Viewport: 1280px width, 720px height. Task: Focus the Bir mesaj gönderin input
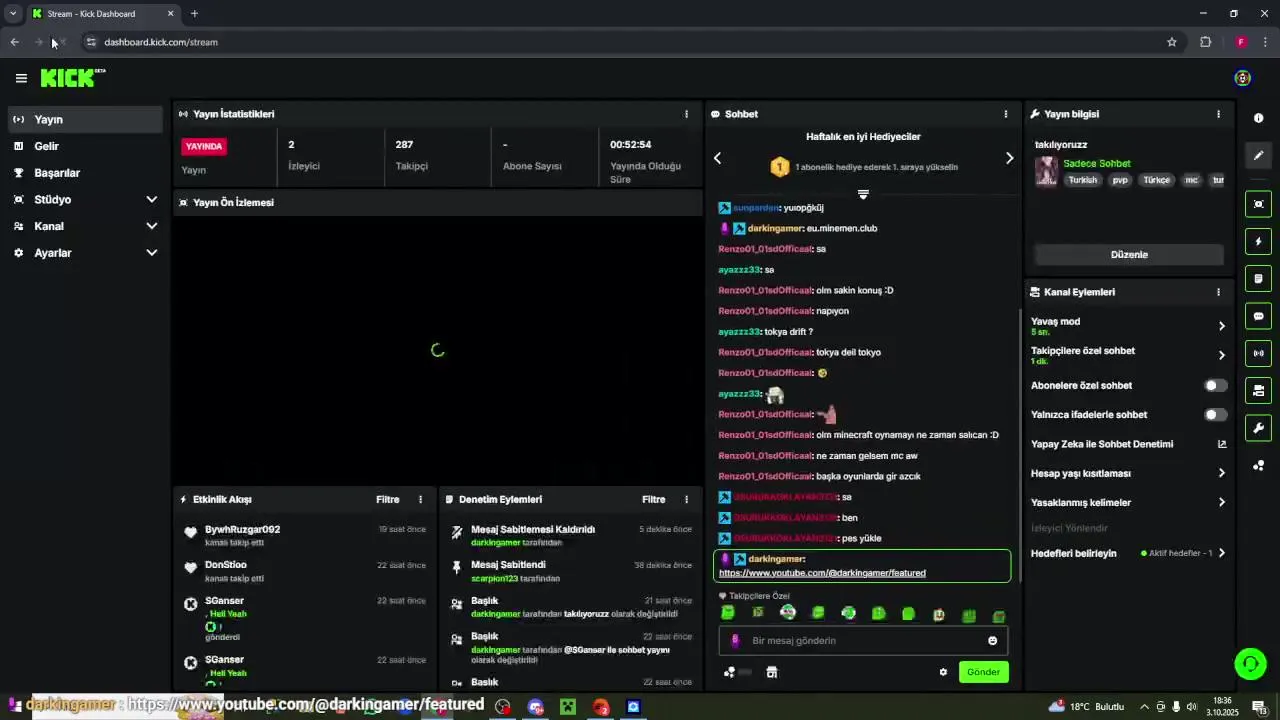[x=863, y=641]
